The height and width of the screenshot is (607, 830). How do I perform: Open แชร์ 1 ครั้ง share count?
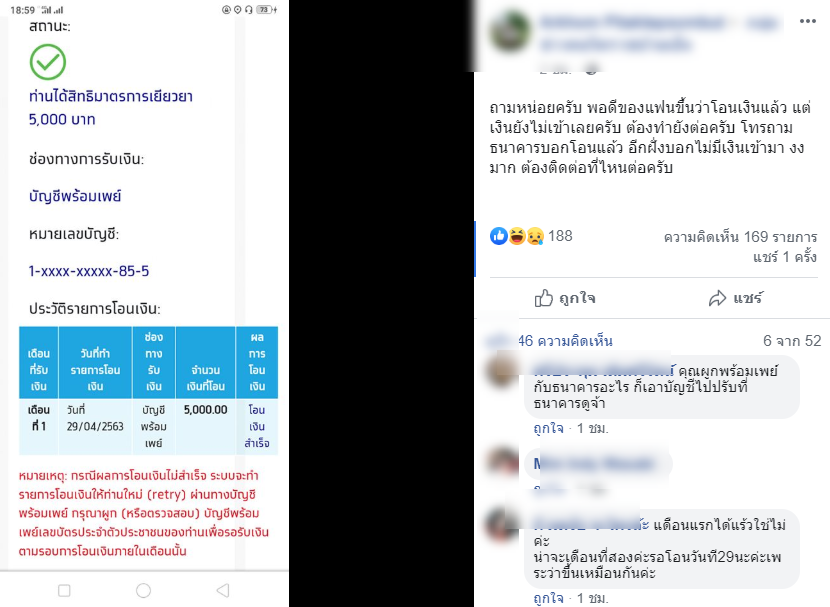click(x=784, y=257)
